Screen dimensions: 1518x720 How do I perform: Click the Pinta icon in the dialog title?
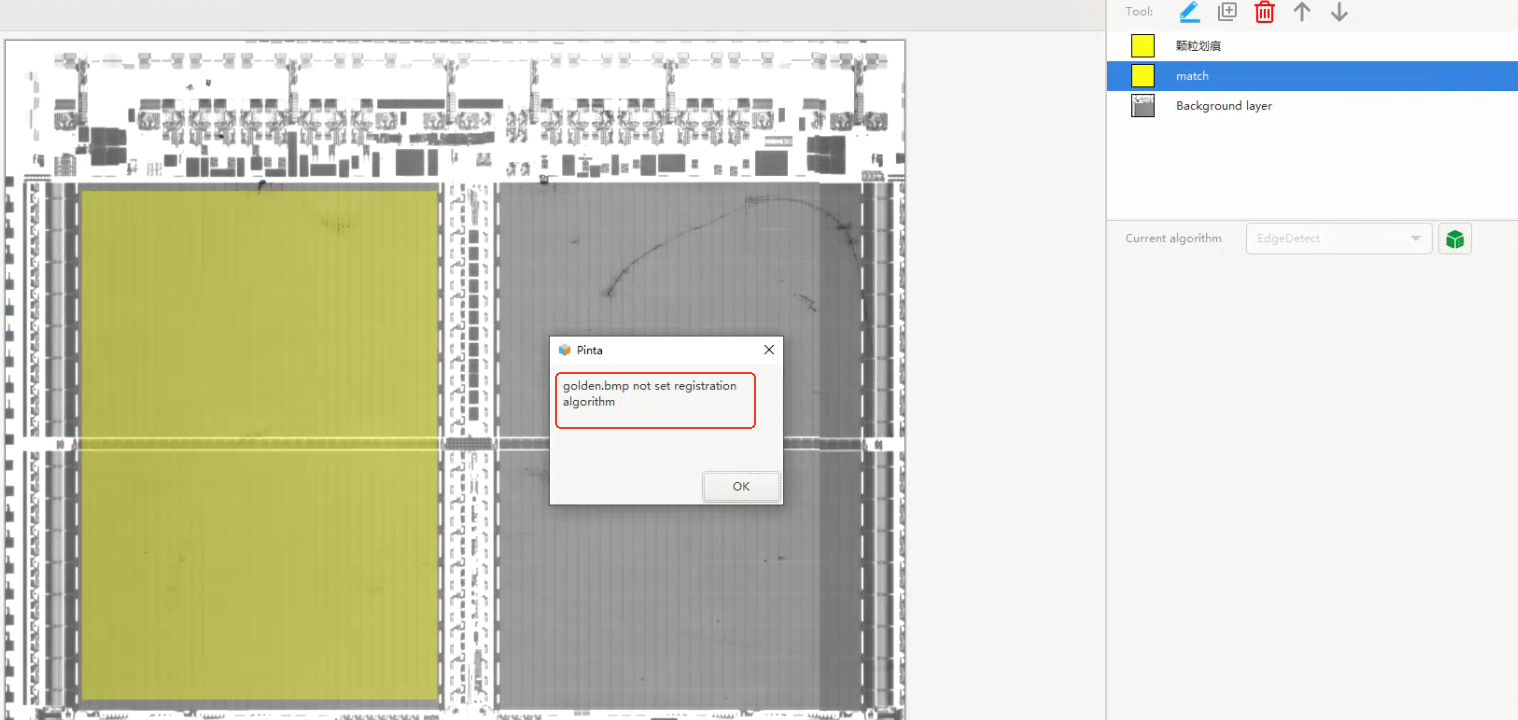pos(565,350)
